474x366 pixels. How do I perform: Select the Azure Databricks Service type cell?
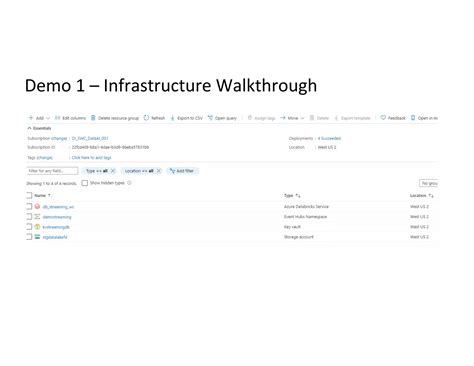click(x=306, y=207)
